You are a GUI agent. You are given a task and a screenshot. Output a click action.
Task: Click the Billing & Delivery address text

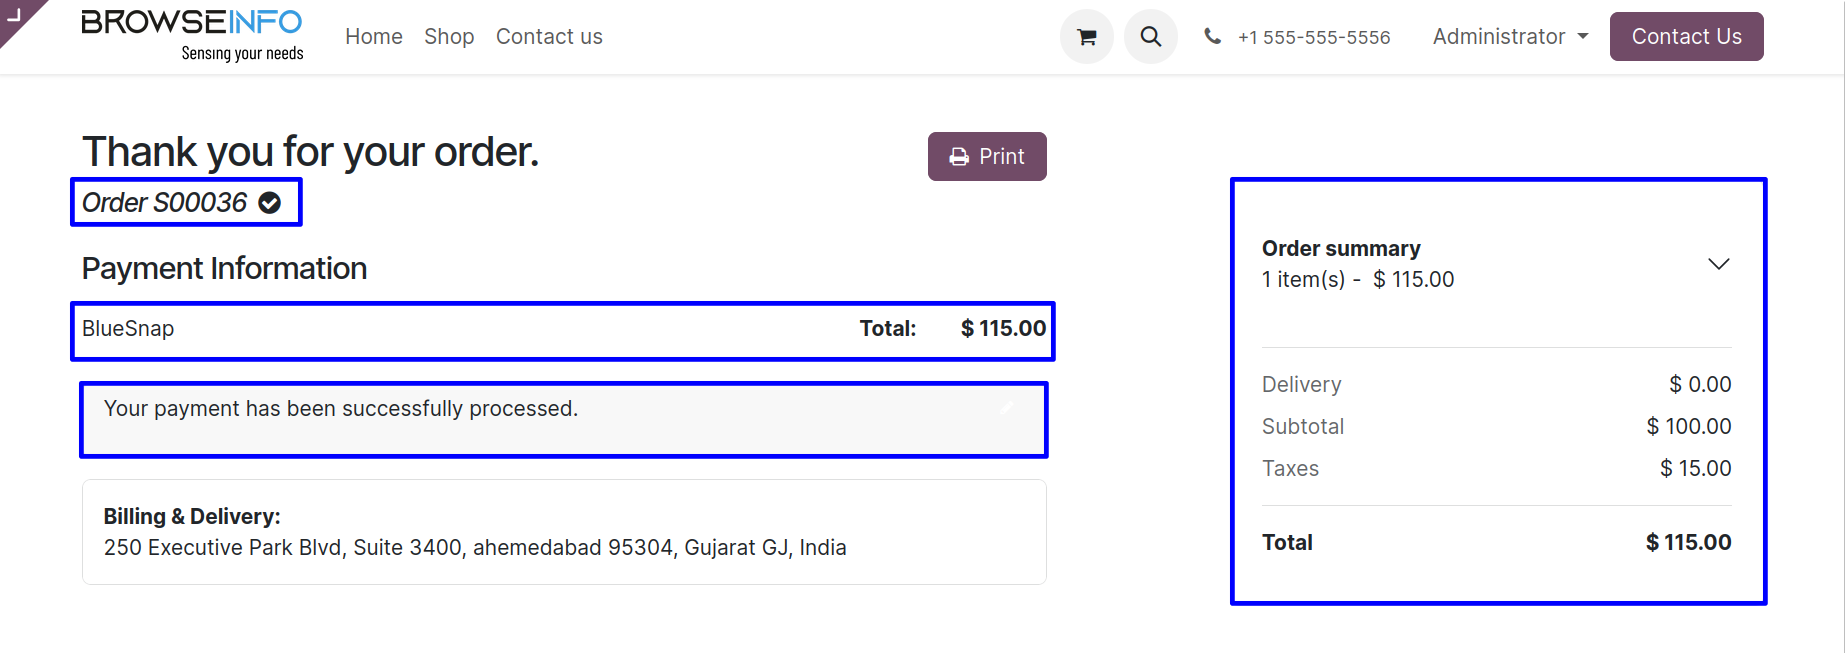point(475,548)
